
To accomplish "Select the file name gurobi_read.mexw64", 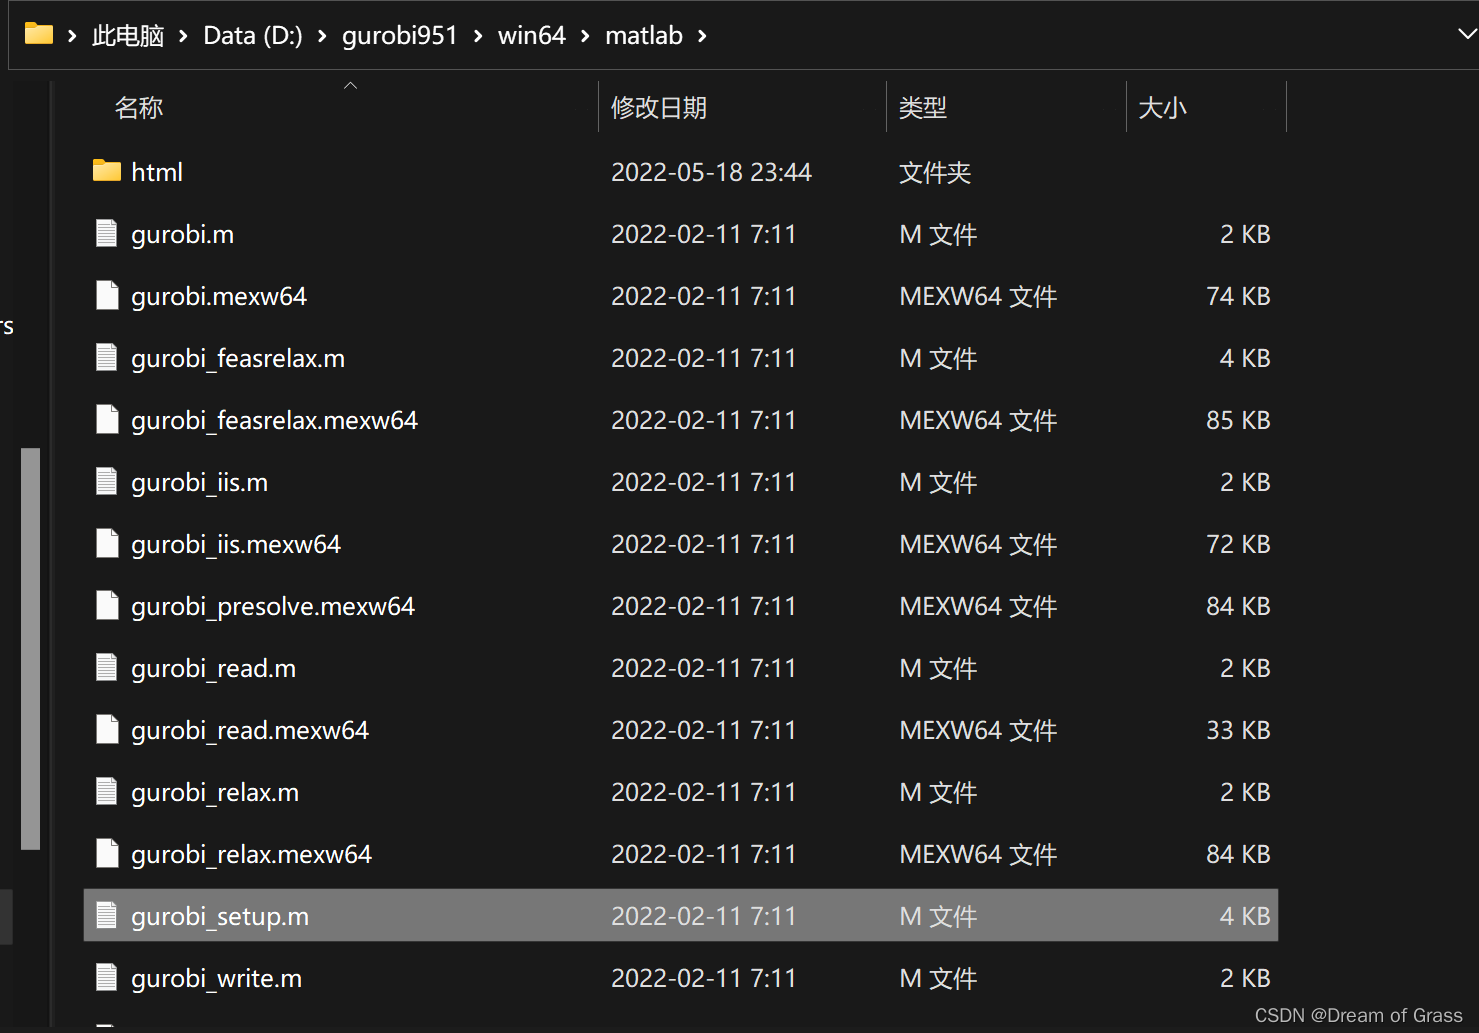I will (x=250, y=730).
